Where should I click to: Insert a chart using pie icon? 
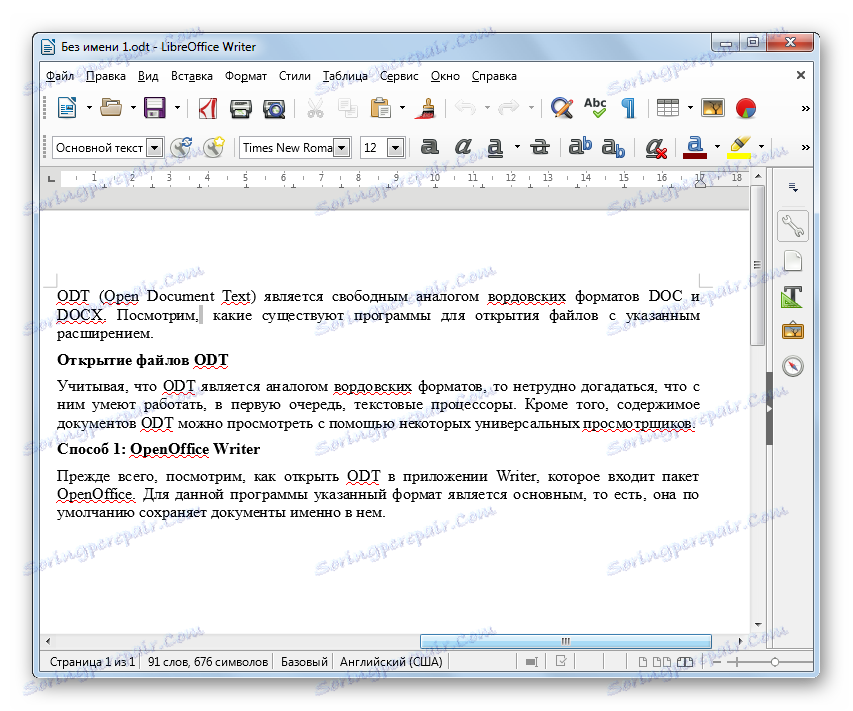[745, 108]
